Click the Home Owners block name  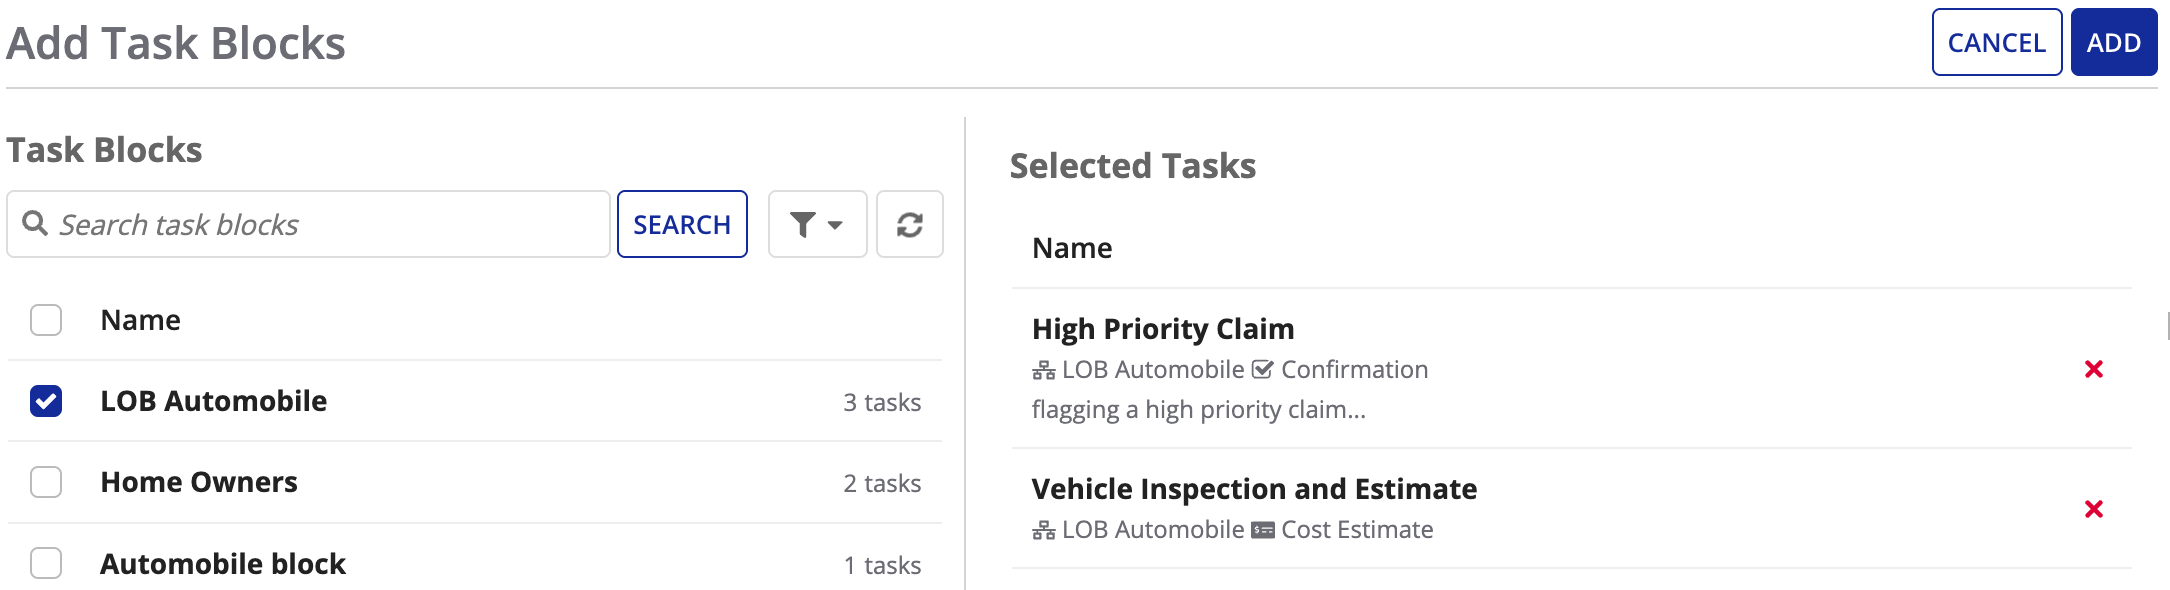click(199, 482)
